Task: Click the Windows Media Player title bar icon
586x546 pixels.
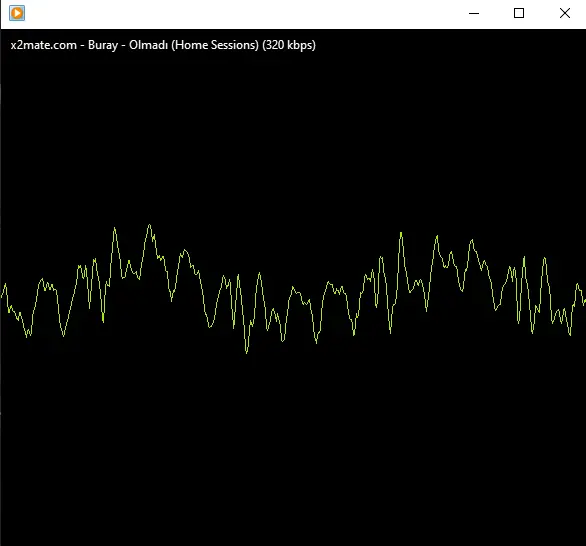Action: click(x=17, y=13)
